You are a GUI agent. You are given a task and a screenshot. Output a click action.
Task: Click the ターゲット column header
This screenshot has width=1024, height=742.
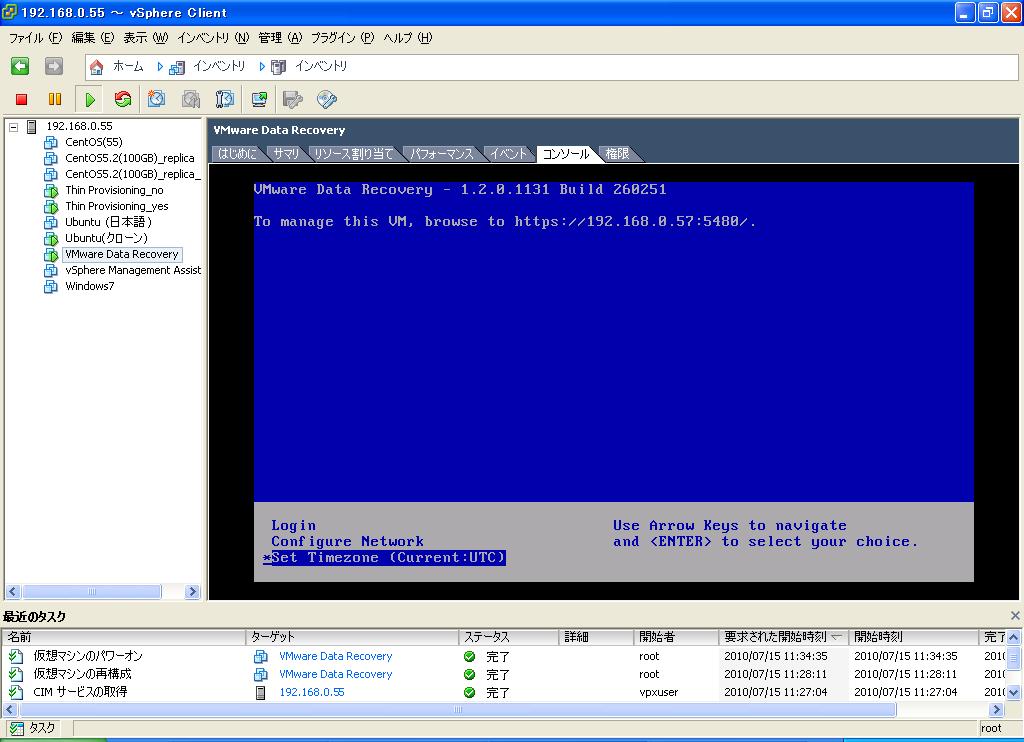point(352,636)
